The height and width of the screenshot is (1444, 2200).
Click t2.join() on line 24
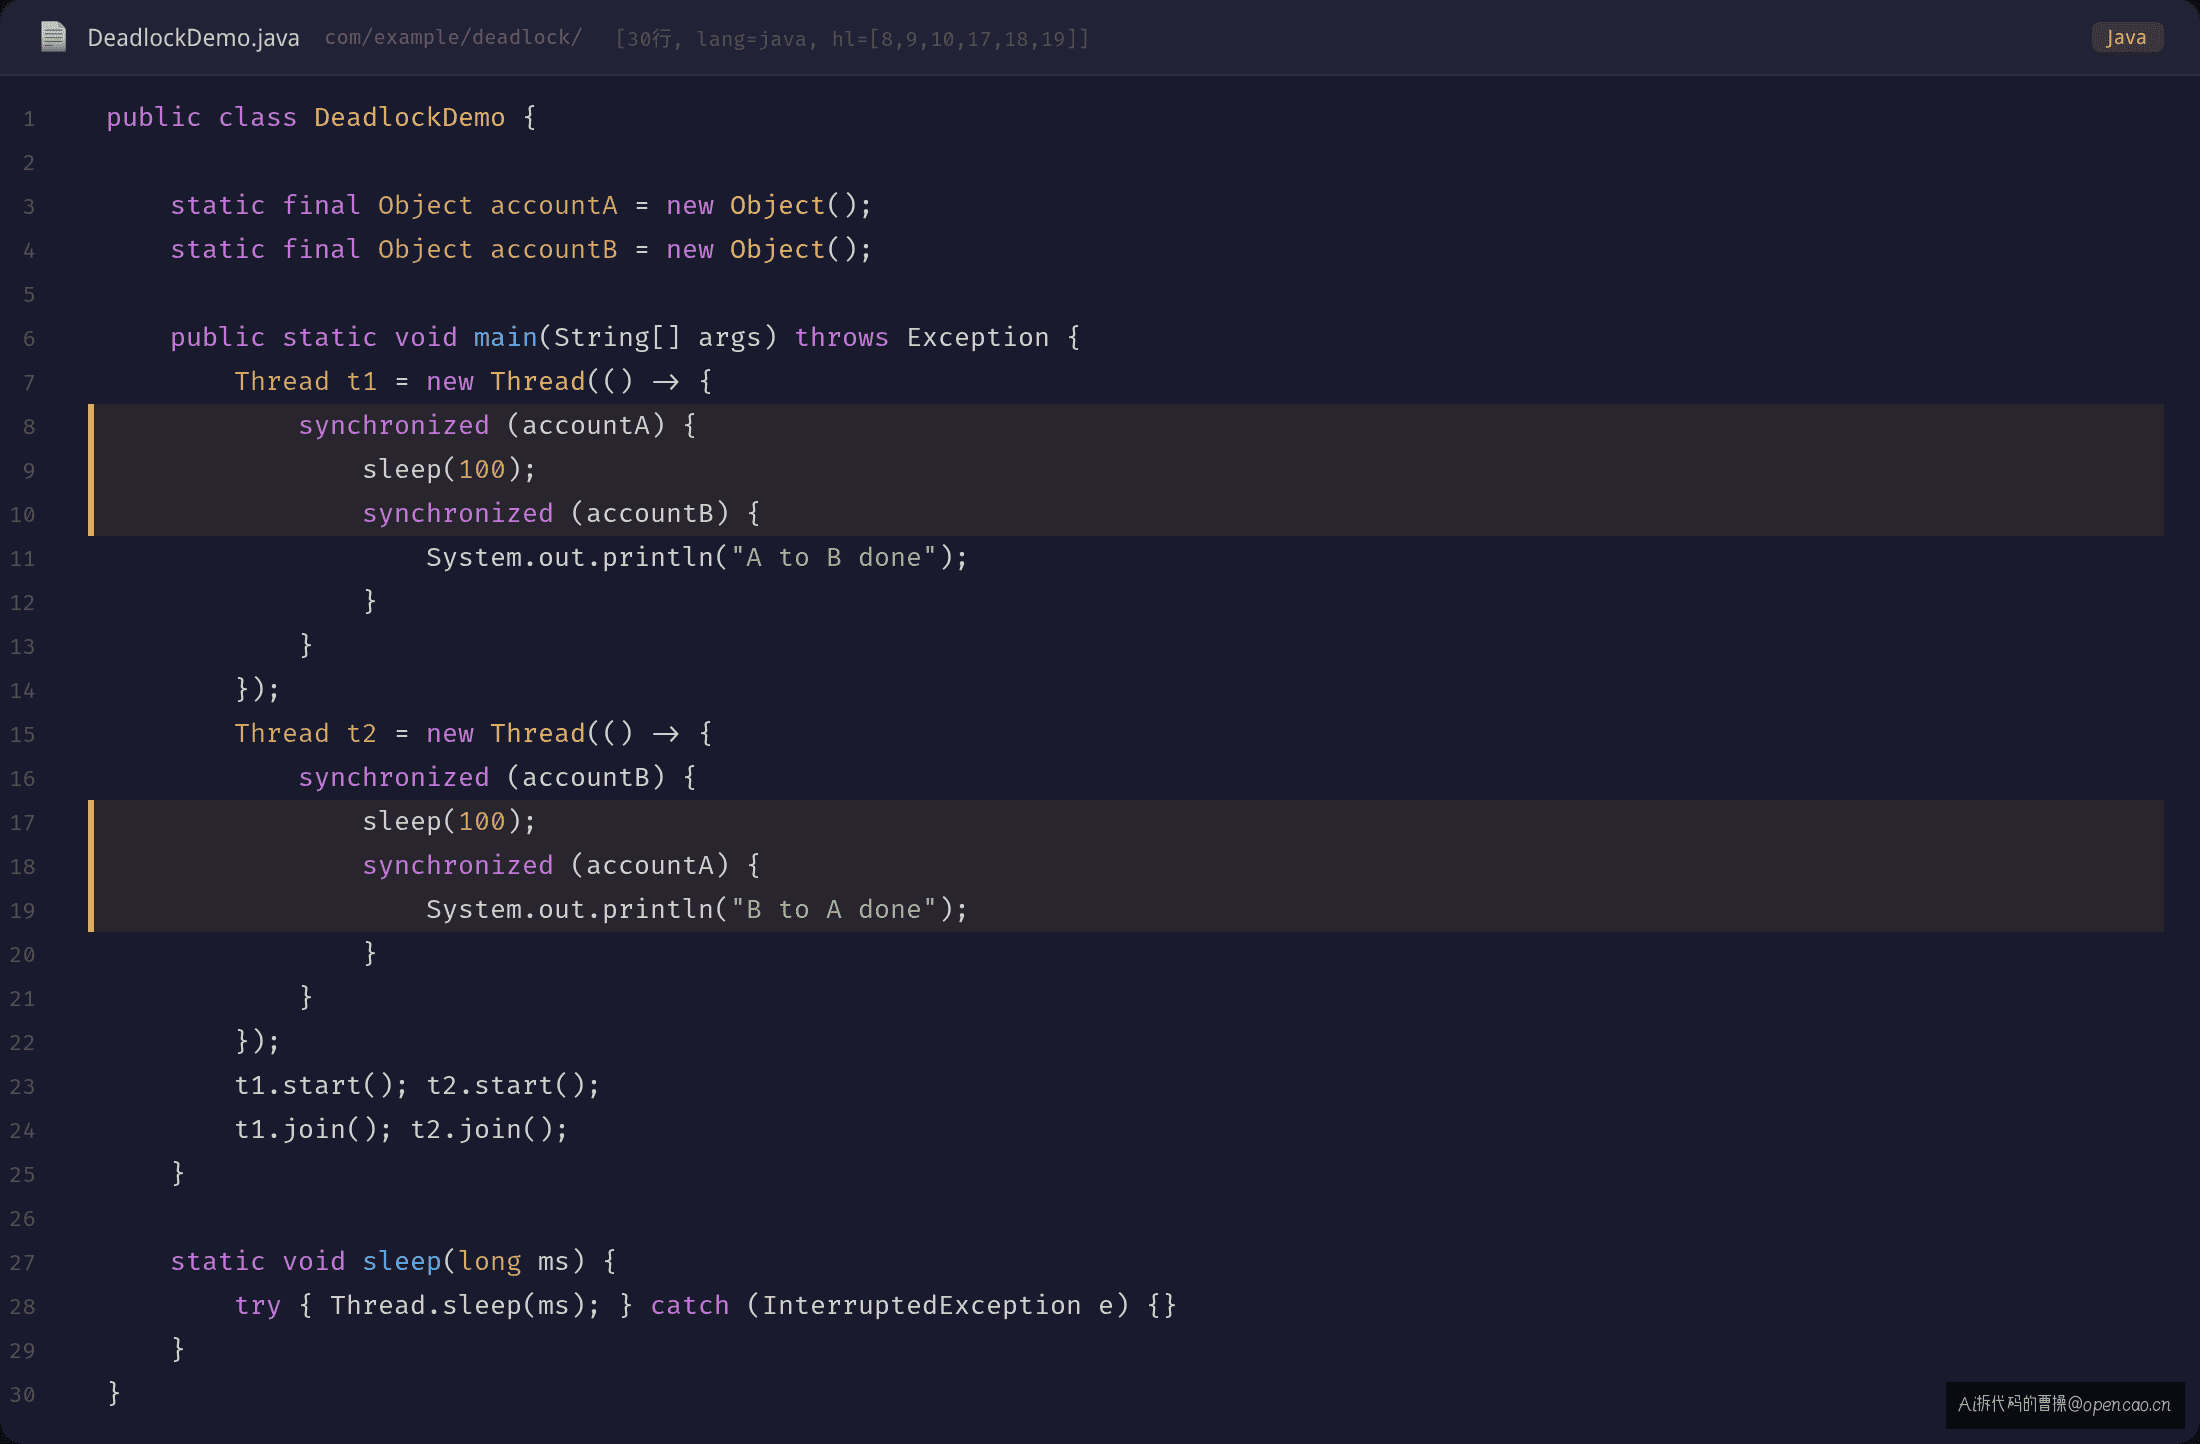pyautogui.click(x=482, y=1129)
